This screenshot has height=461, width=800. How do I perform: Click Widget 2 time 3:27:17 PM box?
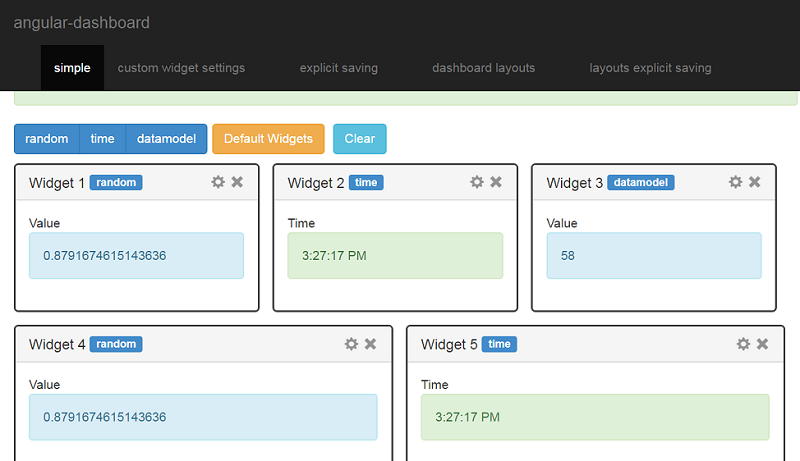(x=395, y=255)
